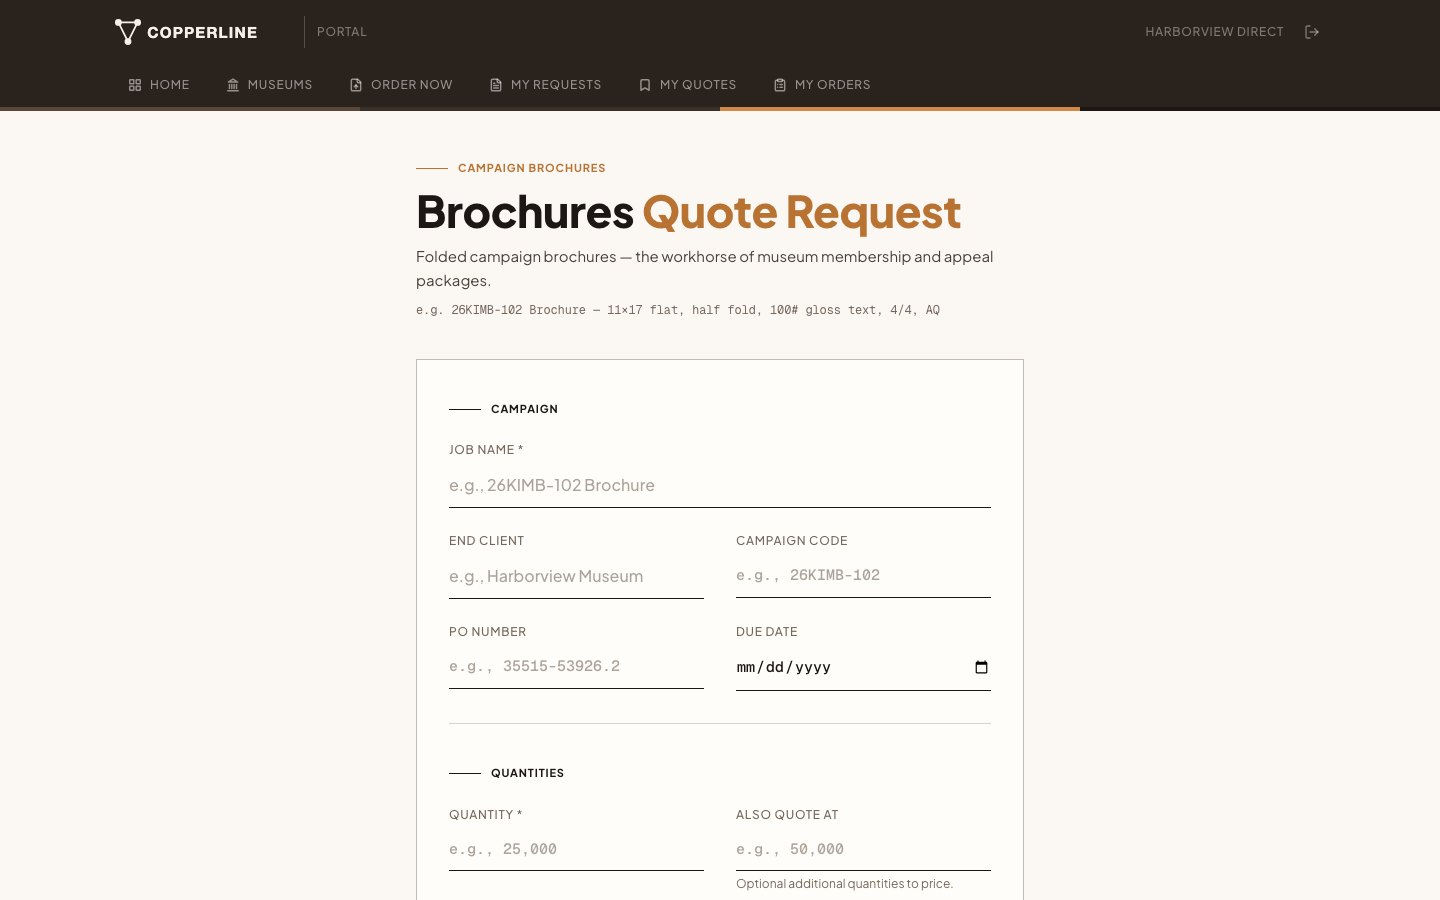Open the Museums tab

tap(270, 85)
